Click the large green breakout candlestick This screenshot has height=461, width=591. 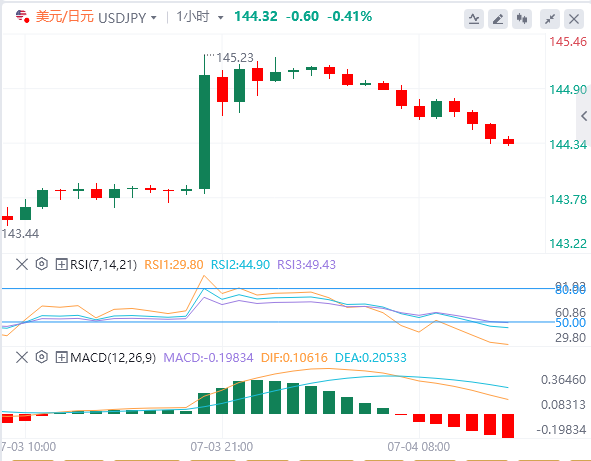[x=204, y=132]
